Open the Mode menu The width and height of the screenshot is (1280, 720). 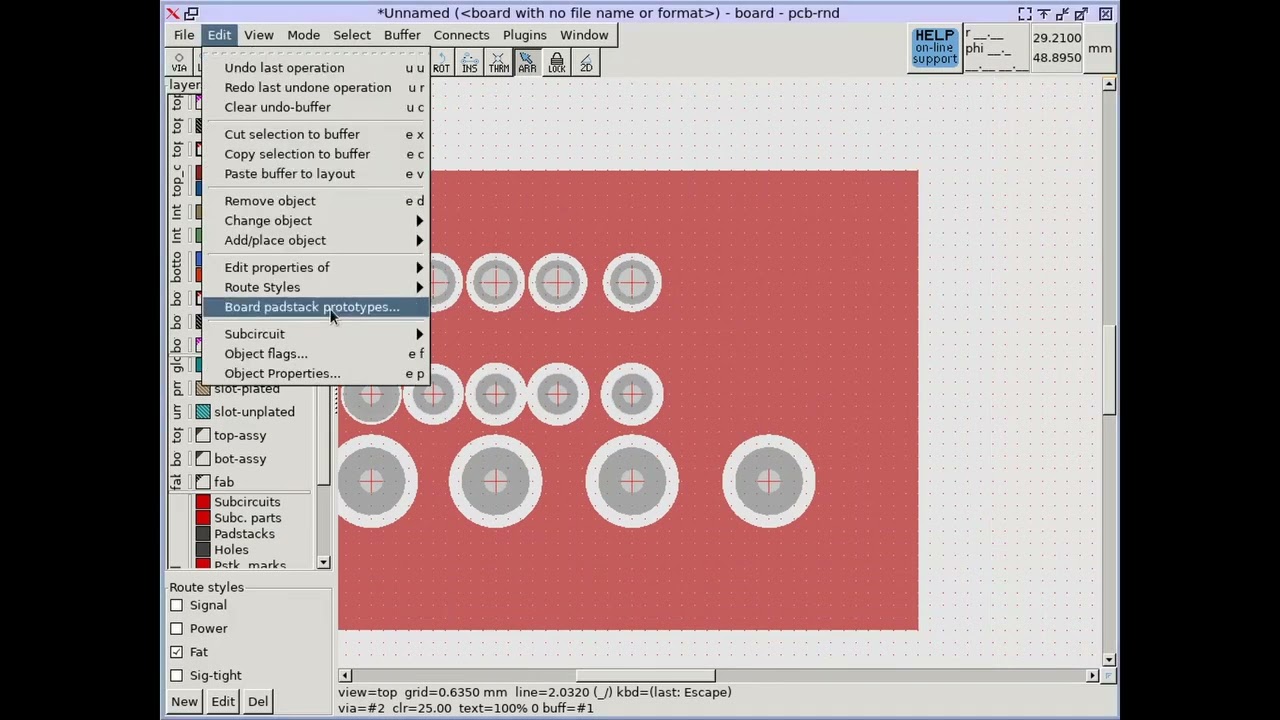(303, 35)
